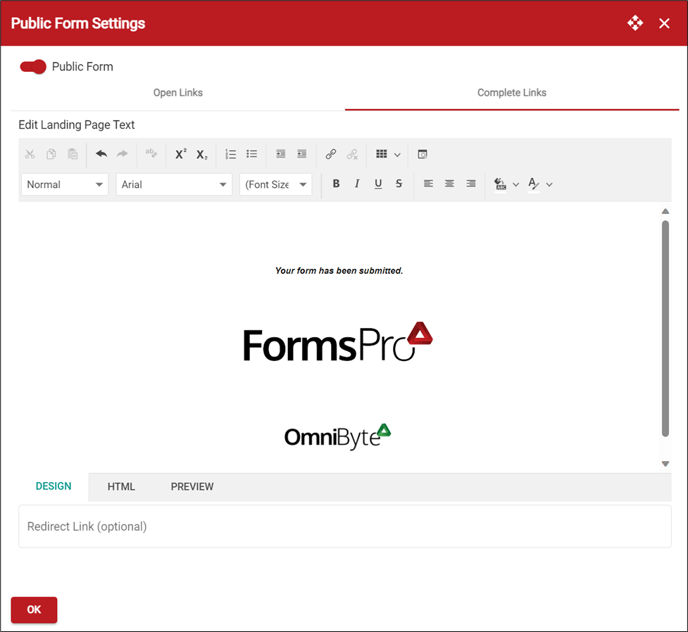Click the first indent icon, left of the pair

(281, 154)
